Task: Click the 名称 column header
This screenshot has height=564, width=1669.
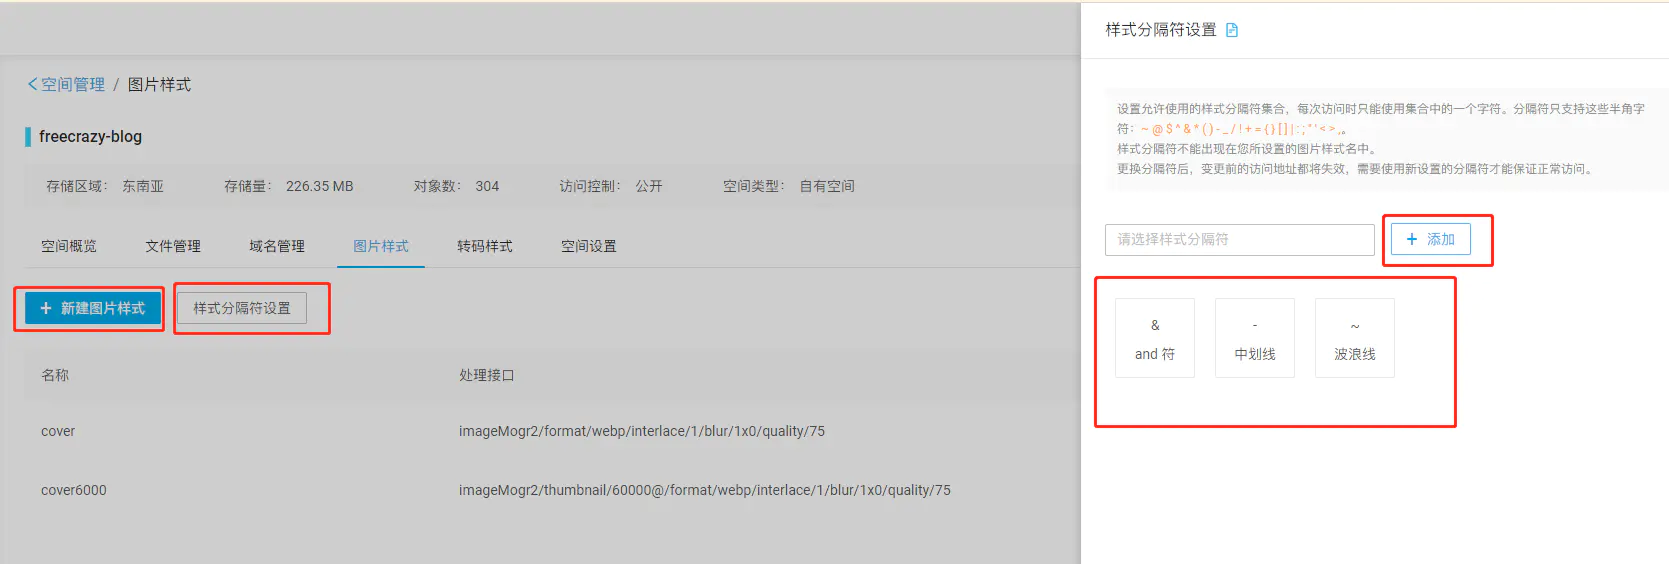Action: tap(55, 375)
